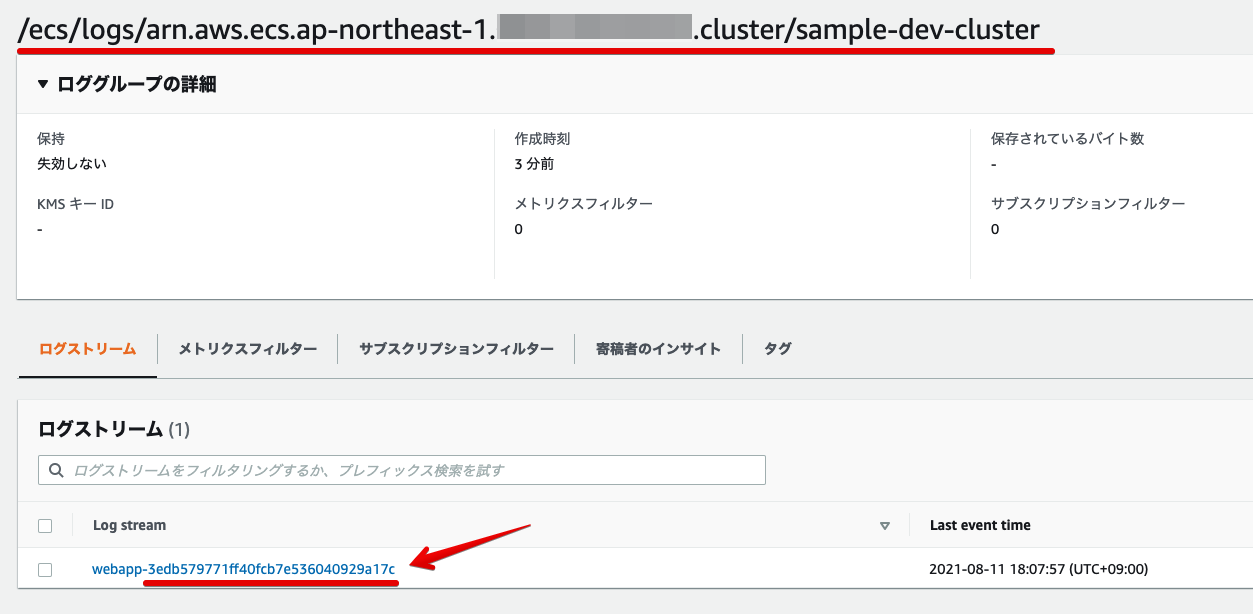This screenshot has width=1253, height=614.
Task: Click the ログストリームをフィルタリング search field
Action: coord(400,469)
